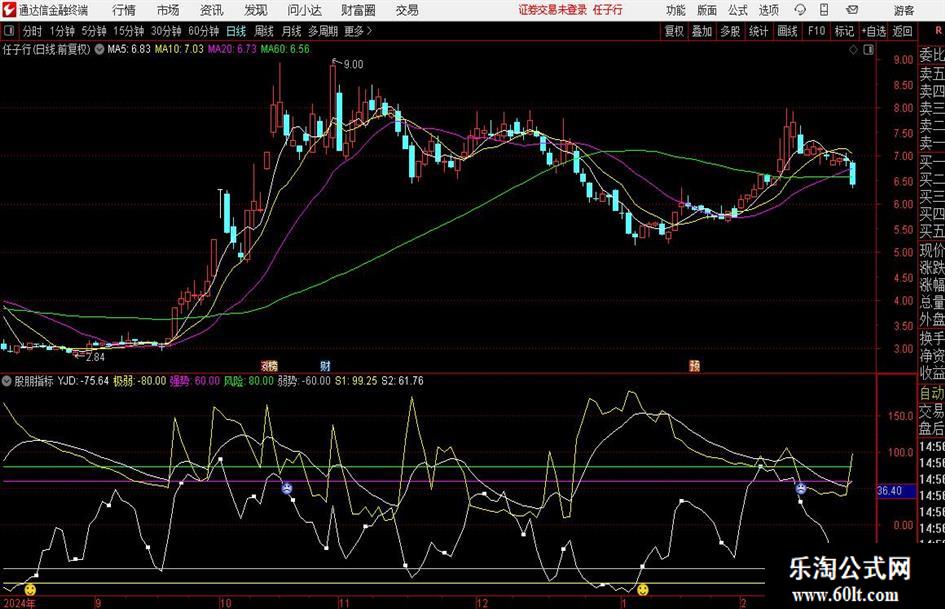Click the YJD: -75.64 indicator value
Image resolution: width=945 pixels, height=609 pixels.
[83, 381]
